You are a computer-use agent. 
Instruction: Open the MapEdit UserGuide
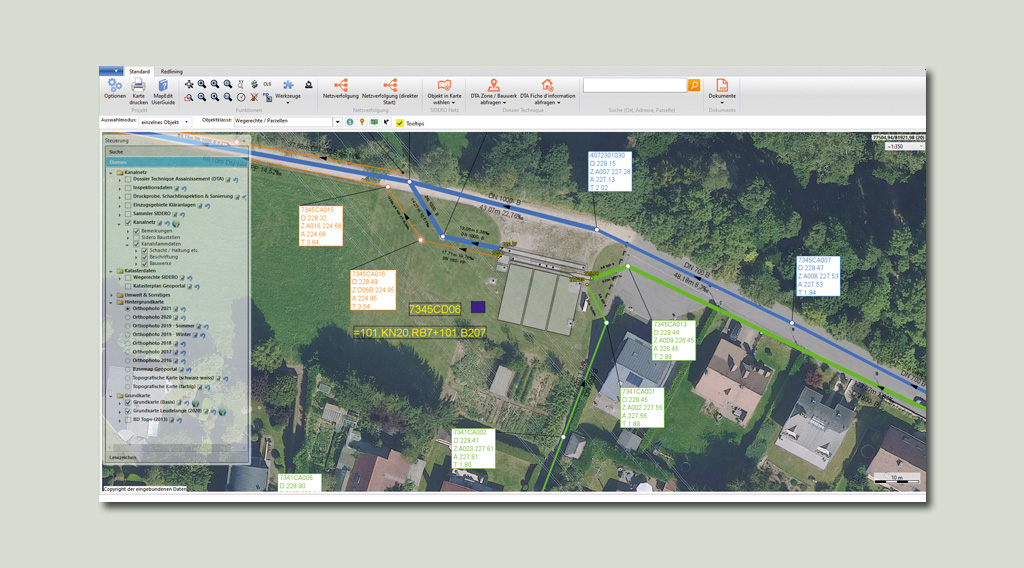[x=163, y=87]
